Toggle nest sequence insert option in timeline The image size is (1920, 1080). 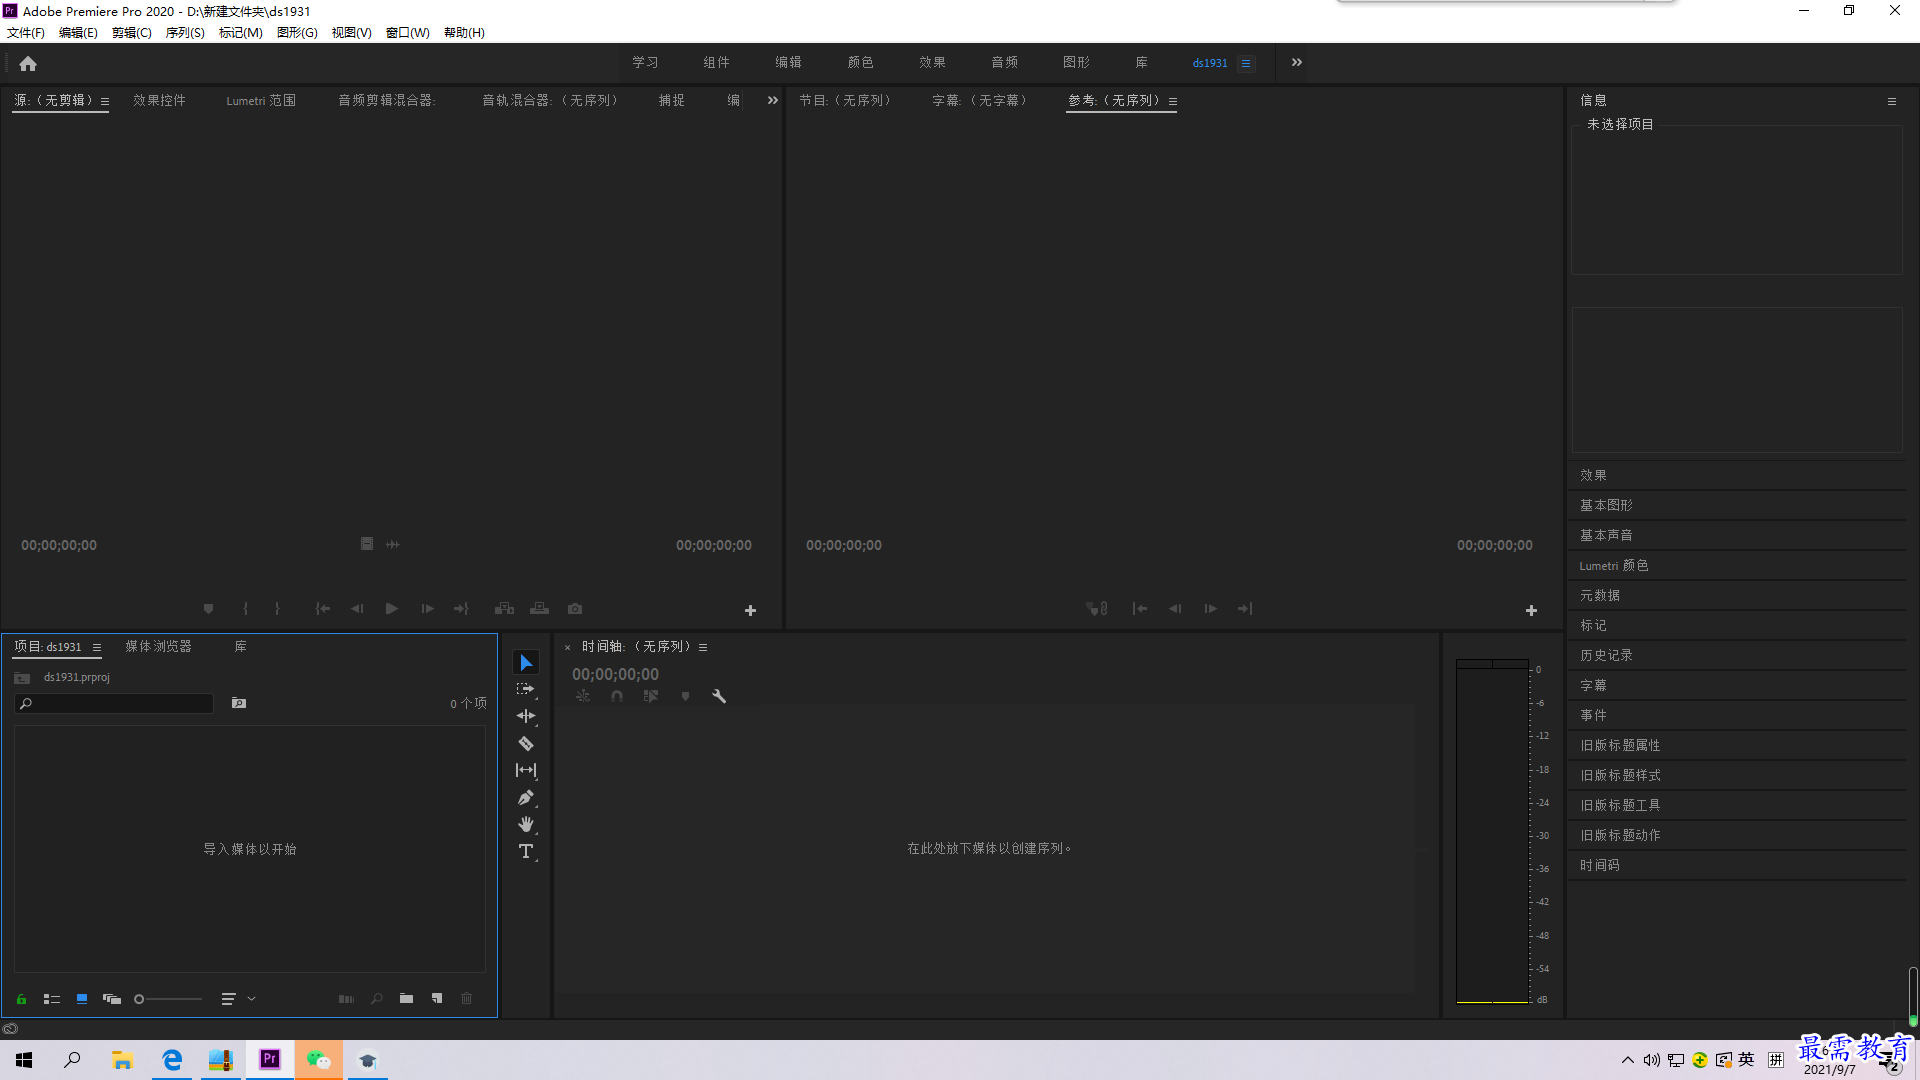click(x=583, y=696)
